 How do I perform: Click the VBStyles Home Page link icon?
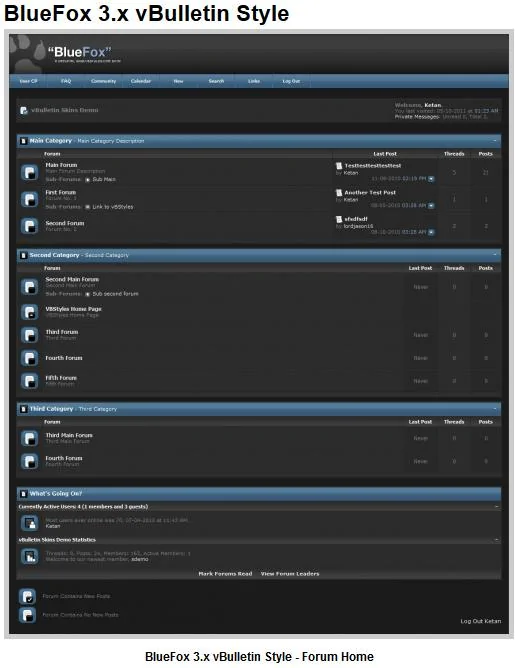coord(29,312)
